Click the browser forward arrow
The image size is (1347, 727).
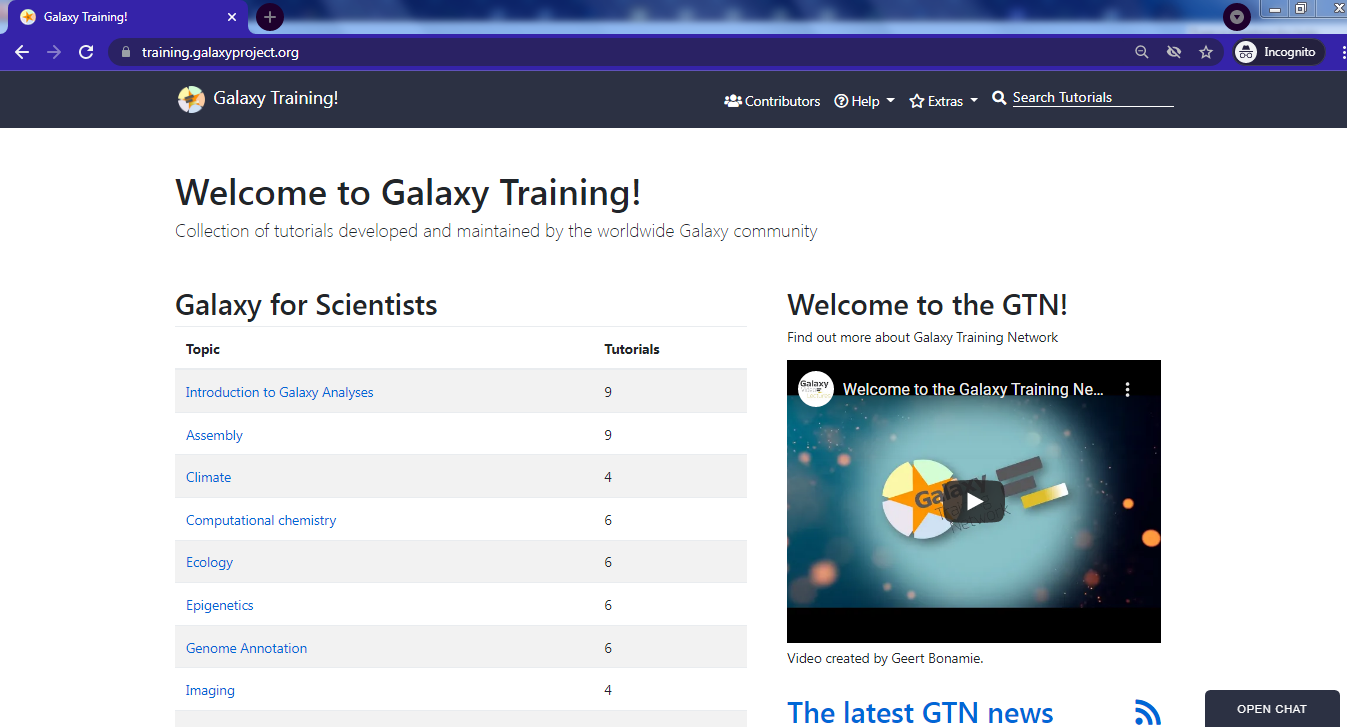pyautogui.click(x=54, y=52)
